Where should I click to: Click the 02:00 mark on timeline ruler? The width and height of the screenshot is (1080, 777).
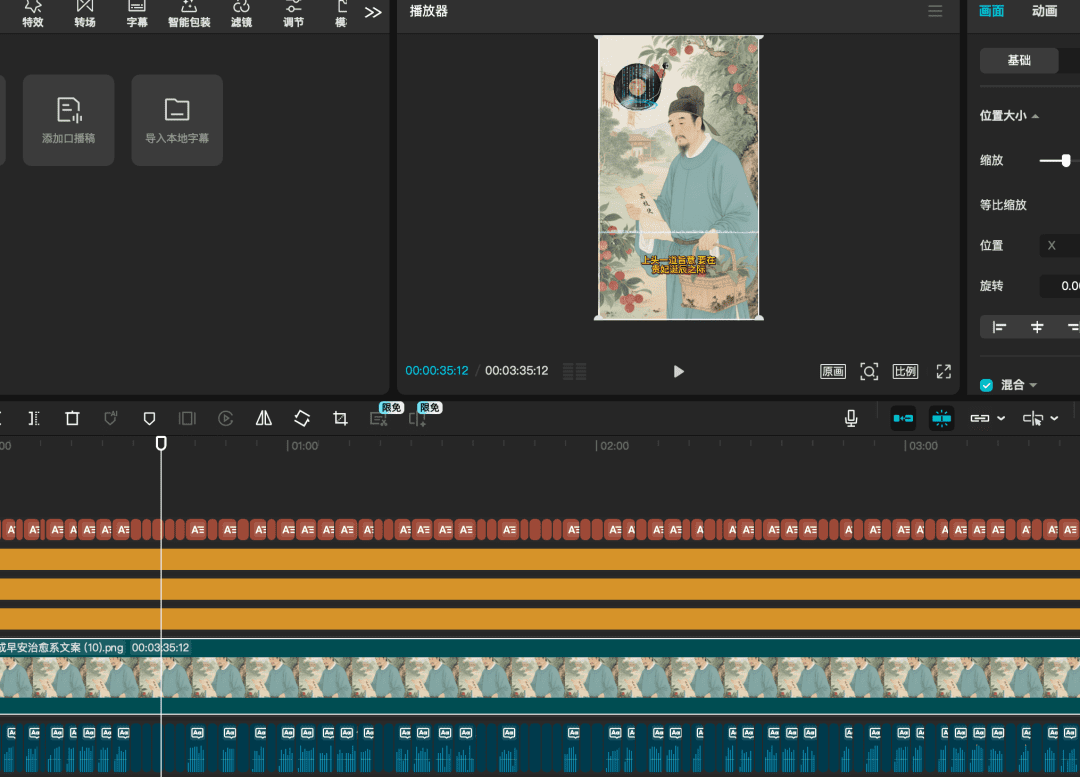tap(614, 446)
